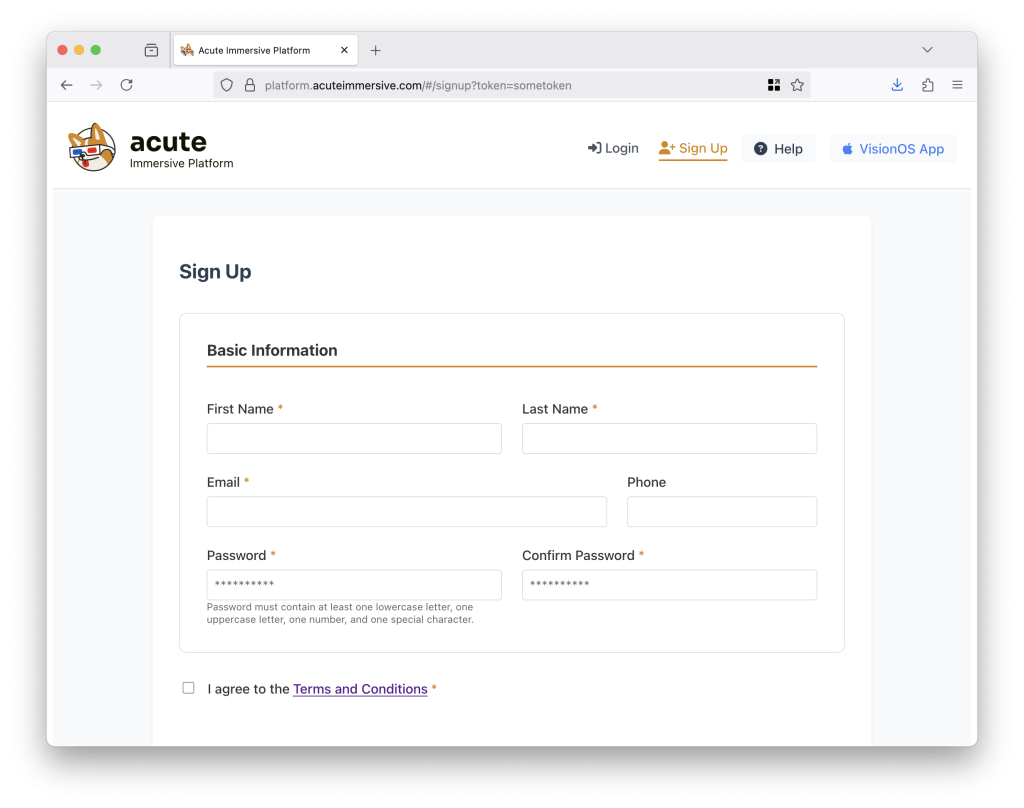The height and width of the screenshot is (808, 1024).
Task: Open the Help button
Action: coord(778,149)
